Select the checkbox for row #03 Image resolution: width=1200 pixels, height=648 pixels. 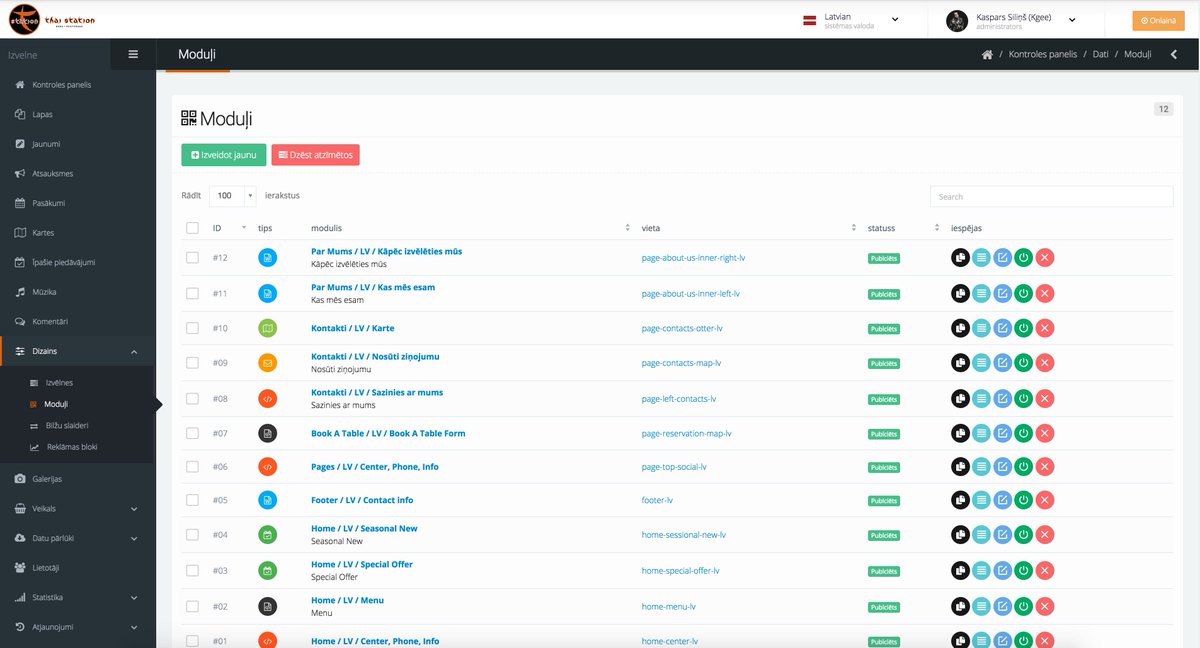[x=192, y=571]
